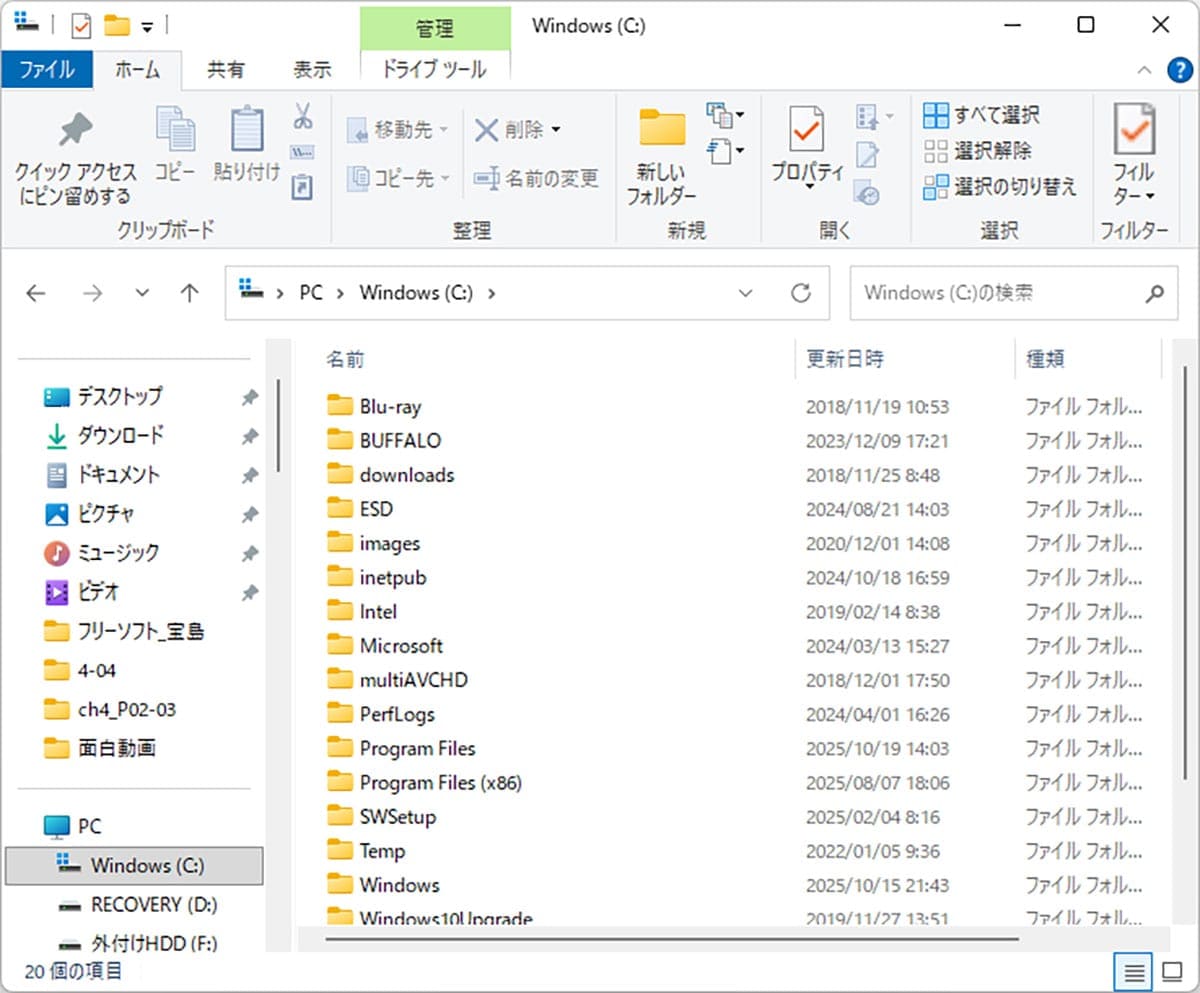The width and height of the screenshot is (1200, 993).
Task: Click すべて選択 (Select all) button
Action: (x=982, y=115)
